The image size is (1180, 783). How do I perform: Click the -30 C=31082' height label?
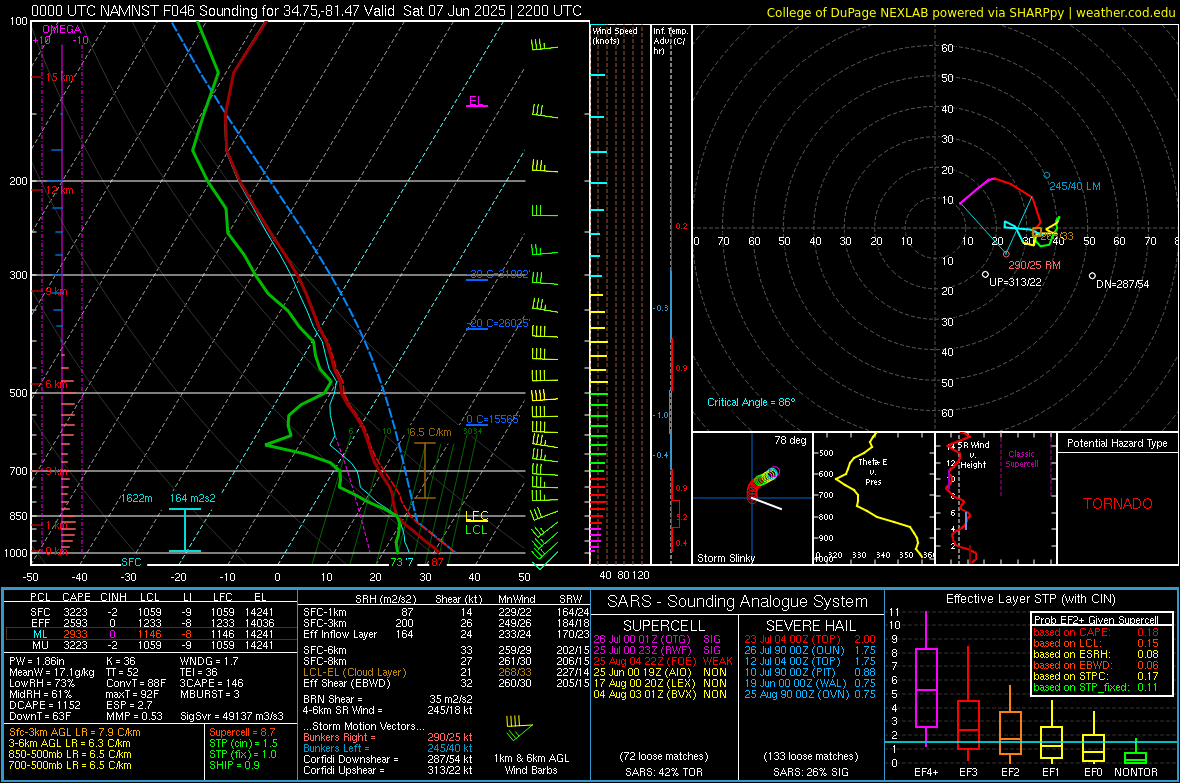499,274
